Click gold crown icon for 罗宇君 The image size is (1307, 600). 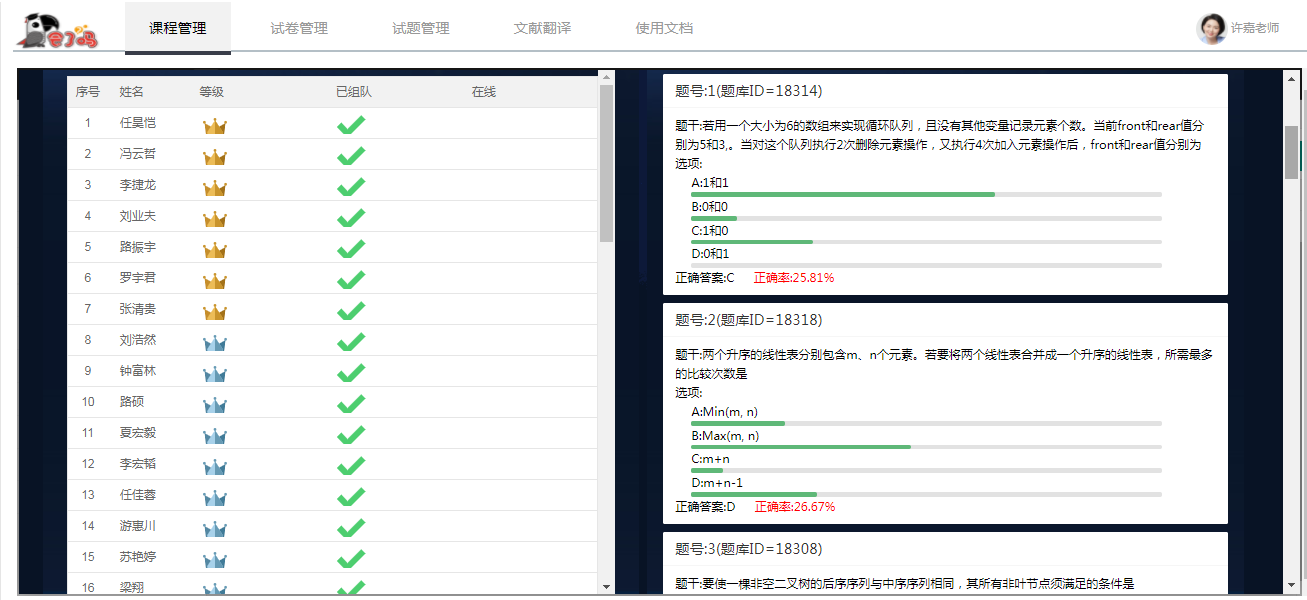tap(215, 281)
